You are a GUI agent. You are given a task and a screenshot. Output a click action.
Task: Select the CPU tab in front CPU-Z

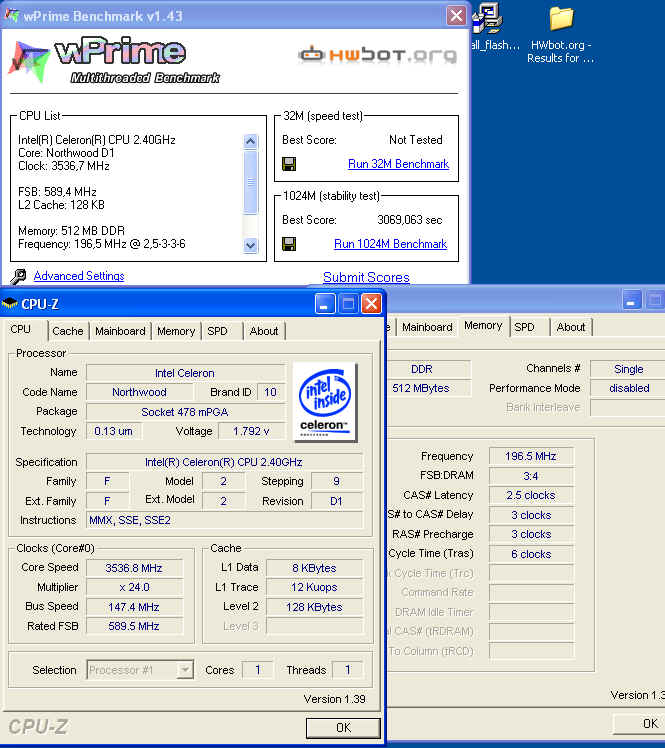(21, 329)
